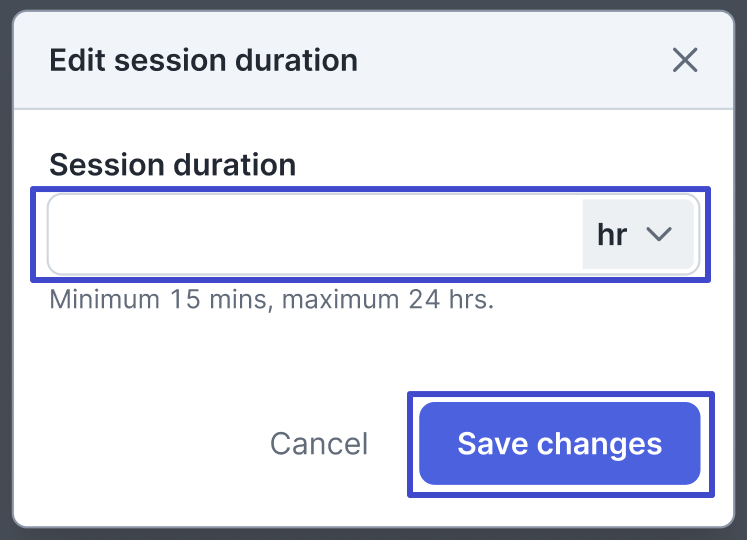Click the blue Save changes button
The width and height of the screenshot is (747, 540).
pyautogui.click(x=559, y=444)
